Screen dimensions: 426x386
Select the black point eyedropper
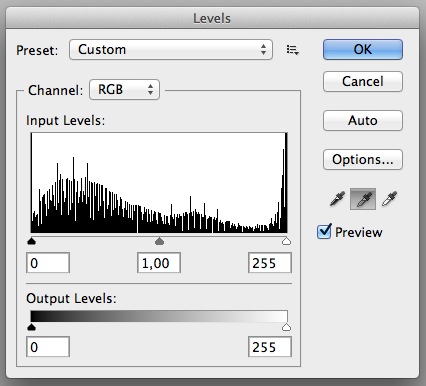pyautogui.click(x=337, y=199)
